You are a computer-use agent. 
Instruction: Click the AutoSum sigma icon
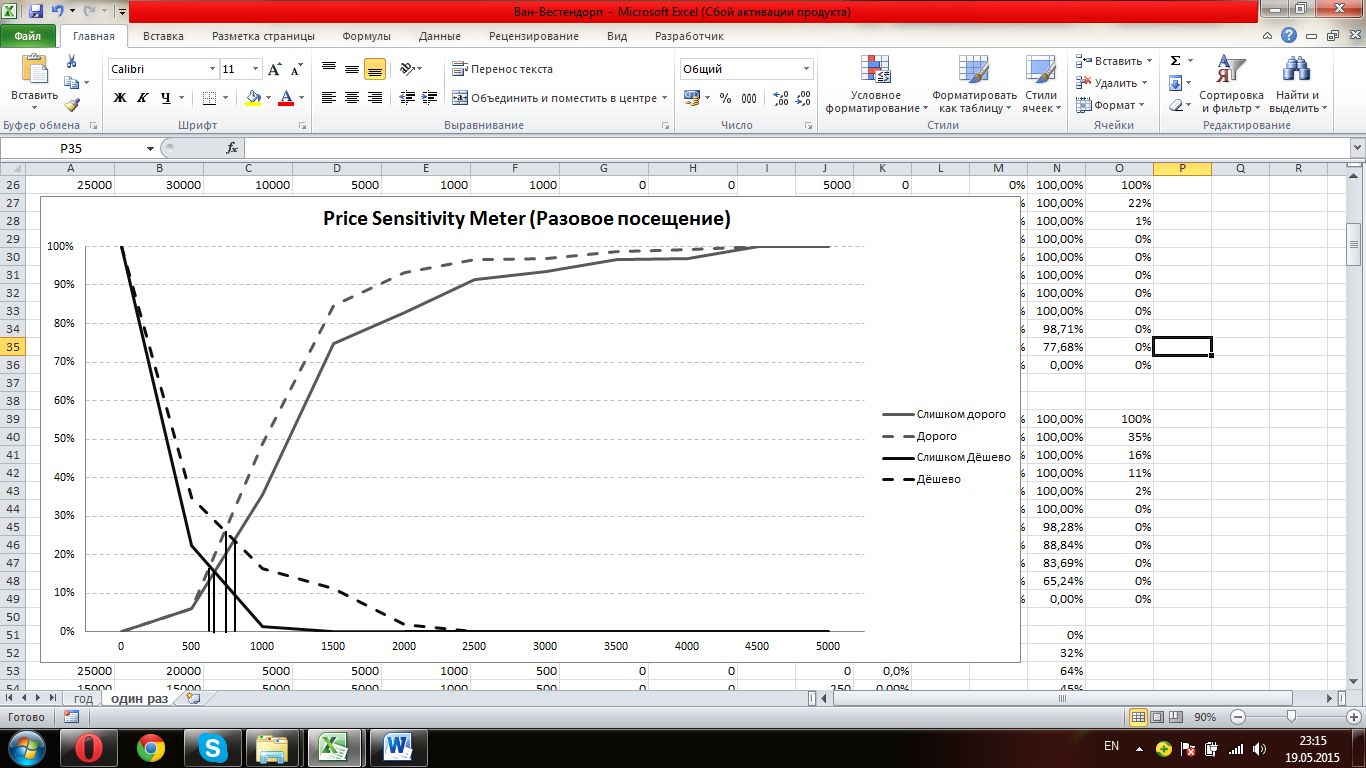click(1176, 61)
